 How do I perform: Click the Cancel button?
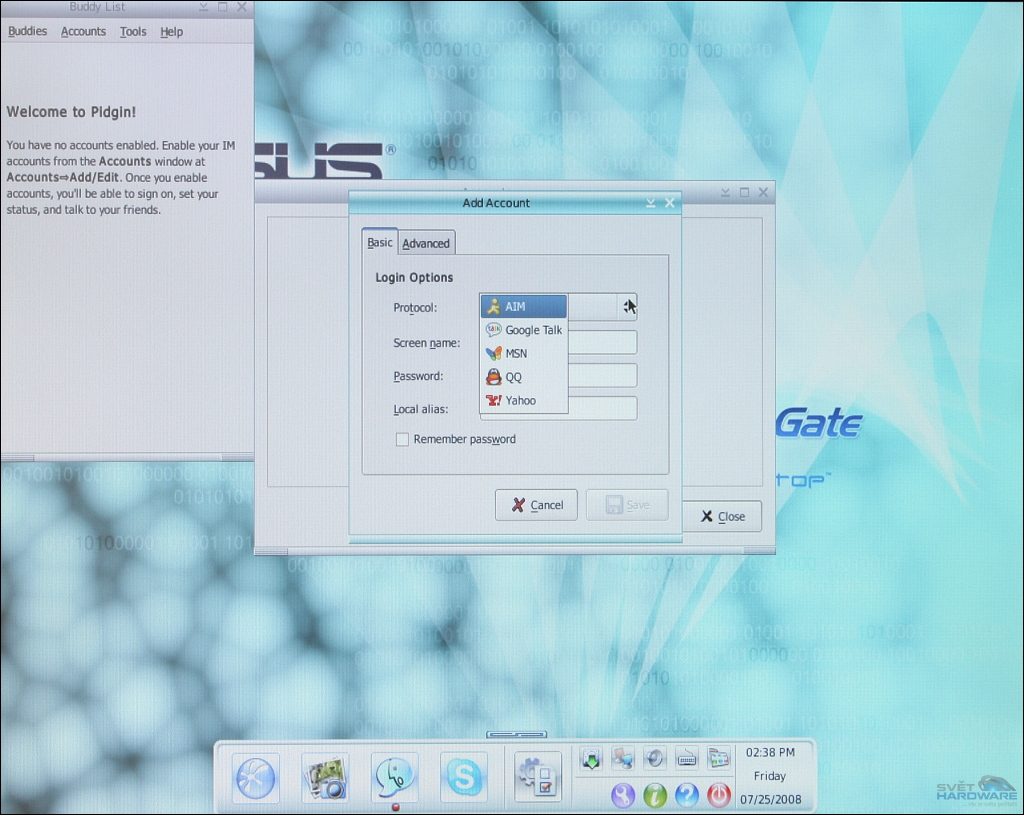(x=536, y=504)
